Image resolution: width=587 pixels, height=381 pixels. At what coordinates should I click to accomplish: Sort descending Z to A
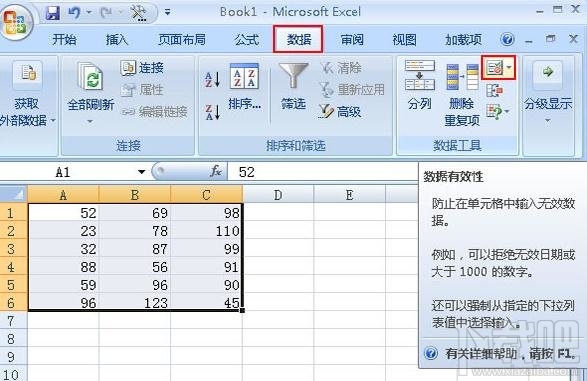tap(212, 112)
